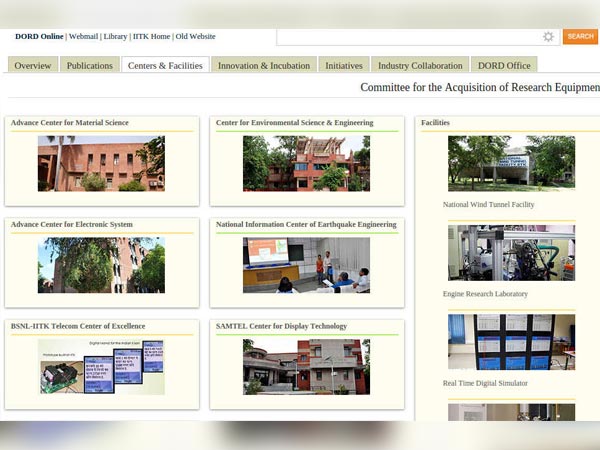Open the Innovation & Incubation tab
Viewport: 600px width, 450px height.
(264, 65)
